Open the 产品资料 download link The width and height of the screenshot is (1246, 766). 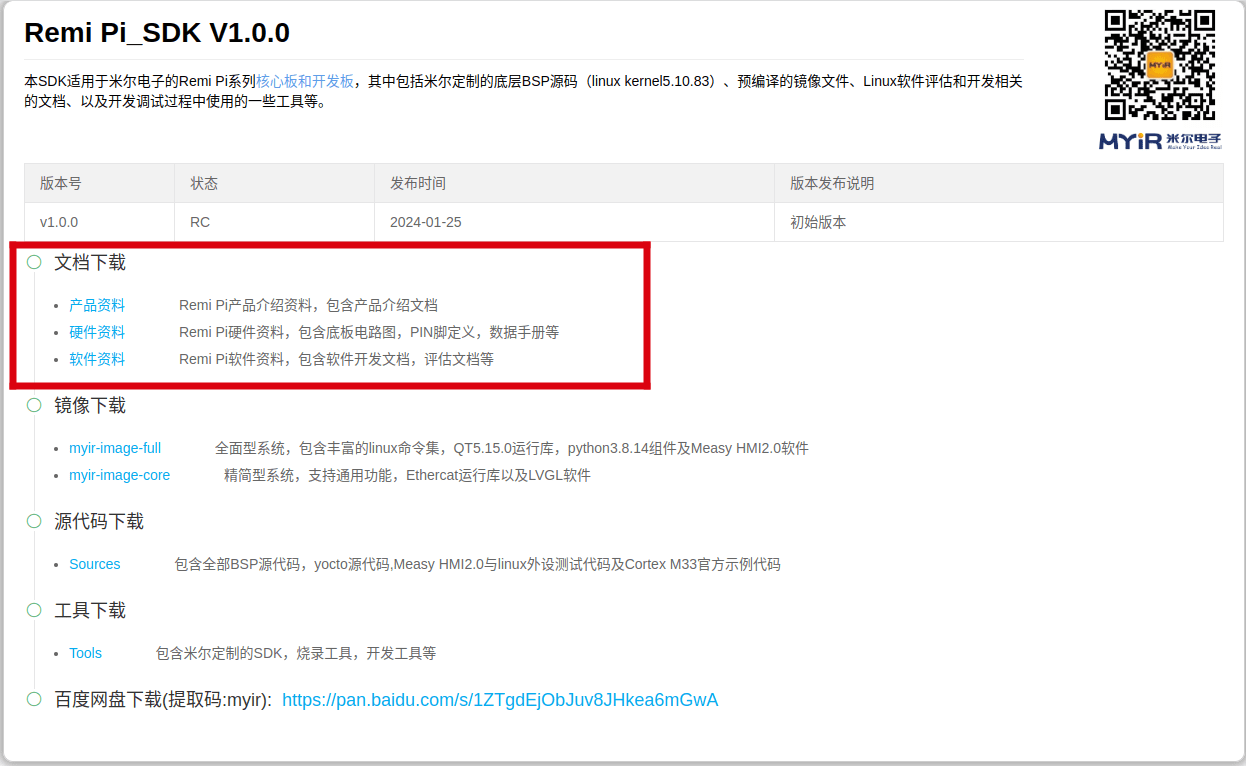click(97, 305)
